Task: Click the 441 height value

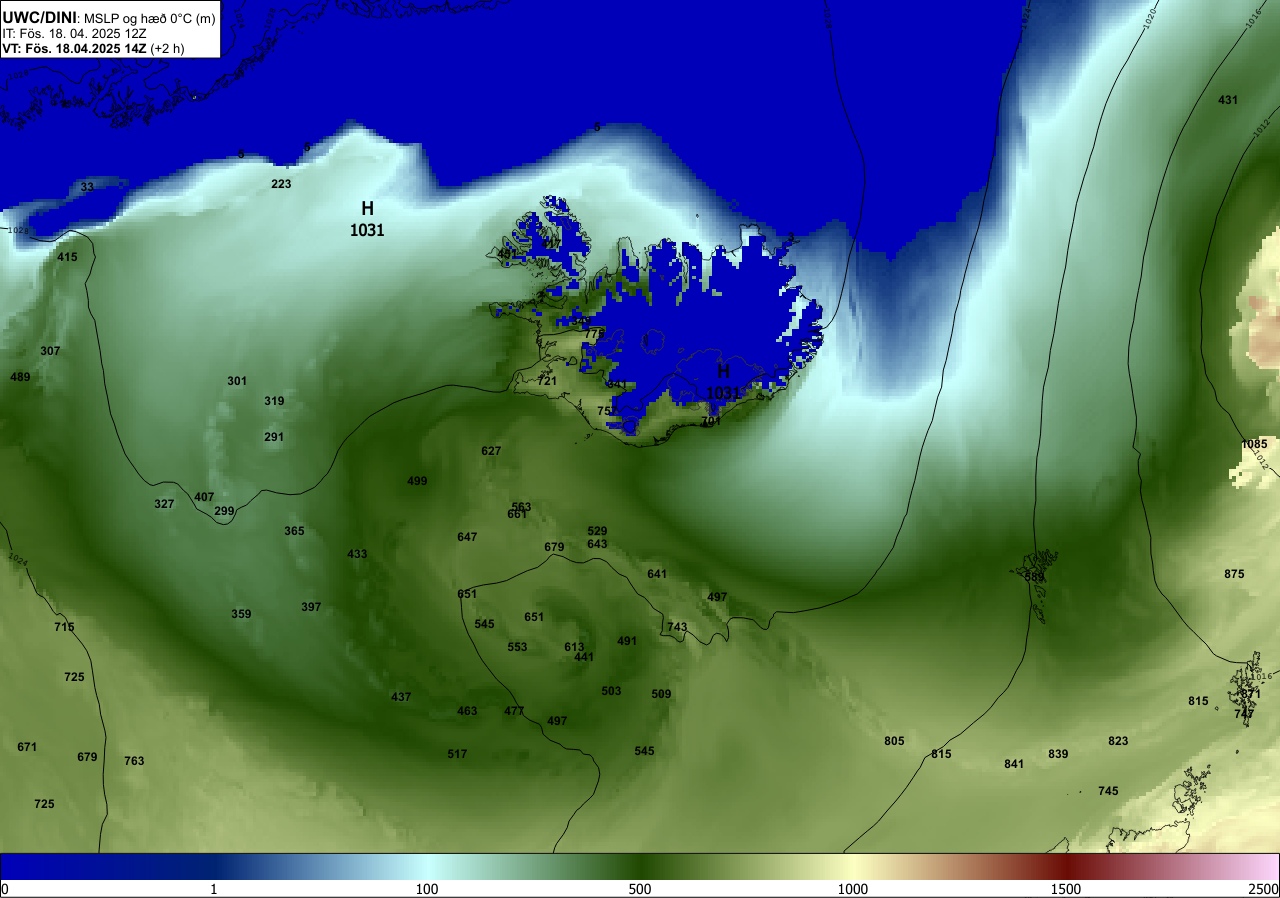Action: [584, 657]
